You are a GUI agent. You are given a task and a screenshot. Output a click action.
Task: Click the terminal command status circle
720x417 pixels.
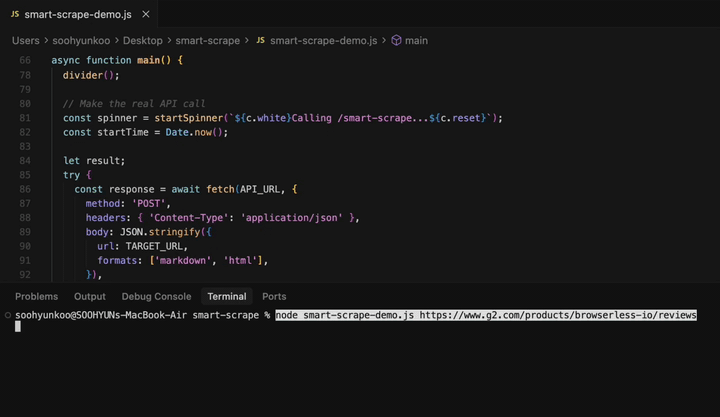8,315
